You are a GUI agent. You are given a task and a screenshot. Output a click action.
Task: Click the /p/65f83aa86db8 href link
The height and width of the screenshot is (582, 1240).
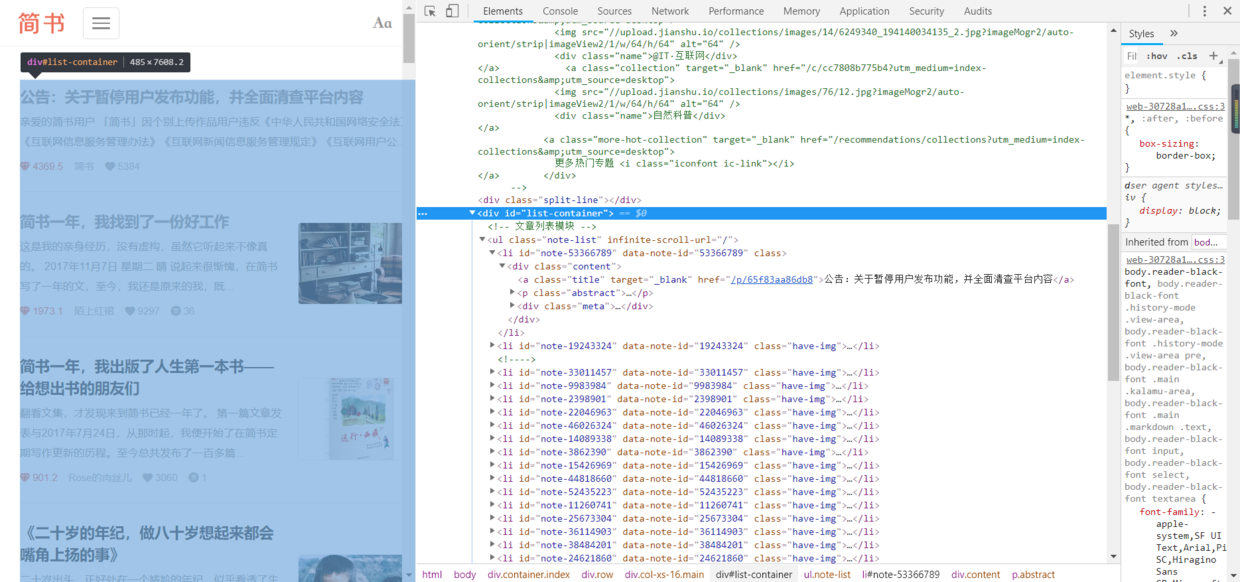coord(771,279)
